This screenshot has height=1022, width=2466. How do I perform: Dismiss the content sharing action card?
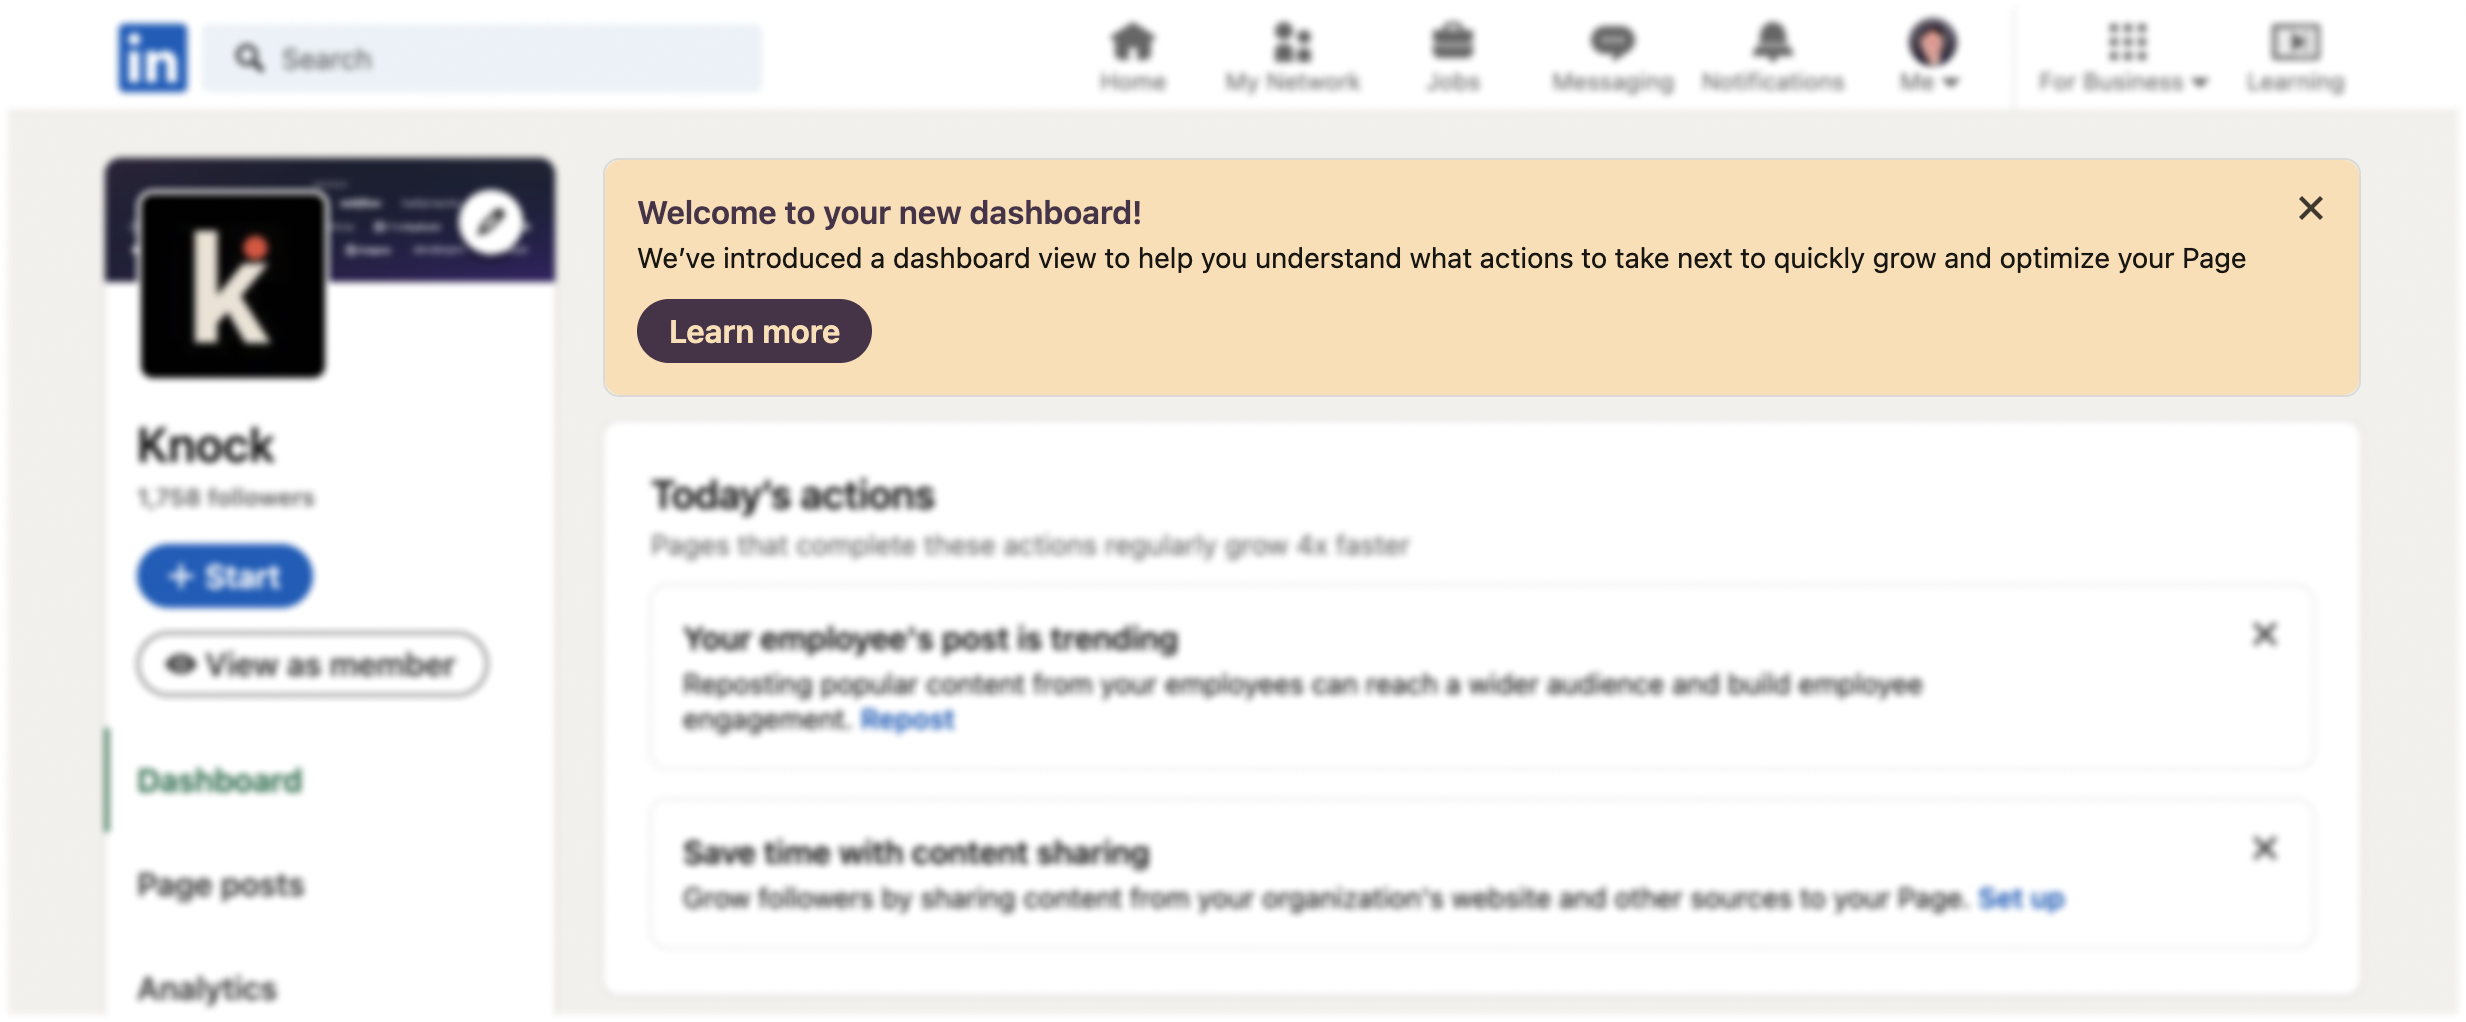pos(2264,848)
